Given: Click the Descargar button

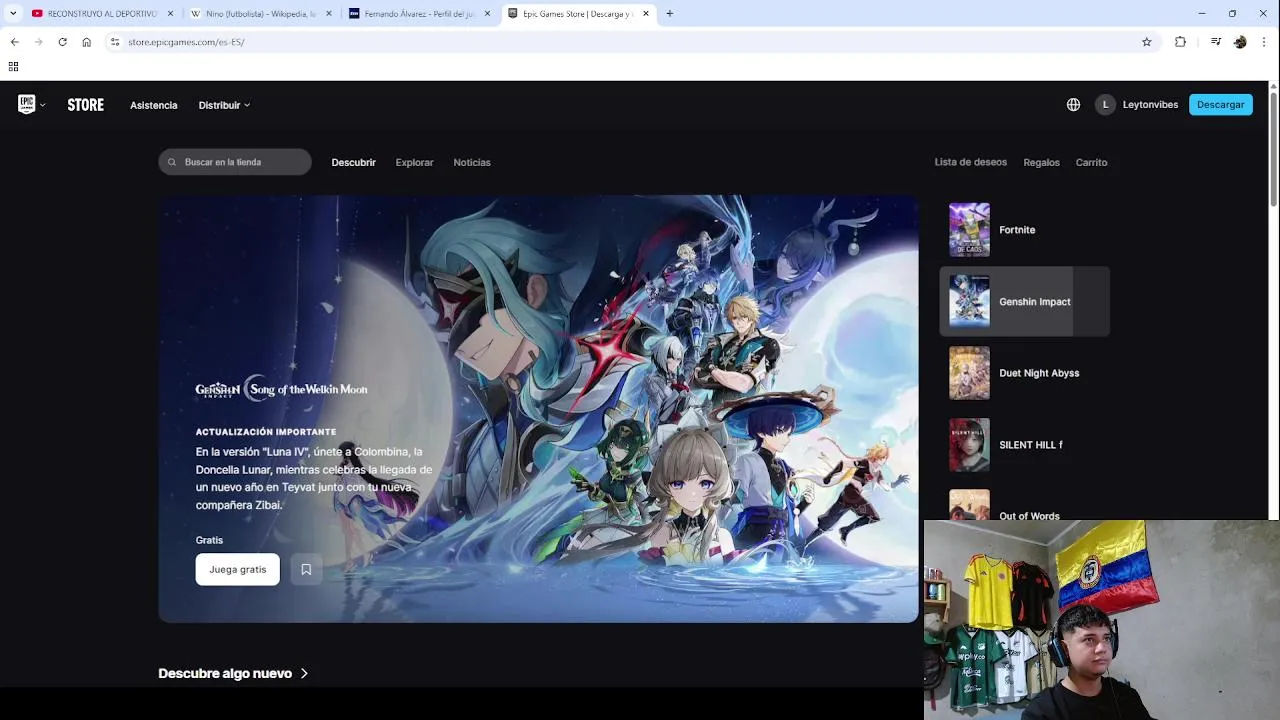Looking at the screenshot, I should tap(1220, 104).
